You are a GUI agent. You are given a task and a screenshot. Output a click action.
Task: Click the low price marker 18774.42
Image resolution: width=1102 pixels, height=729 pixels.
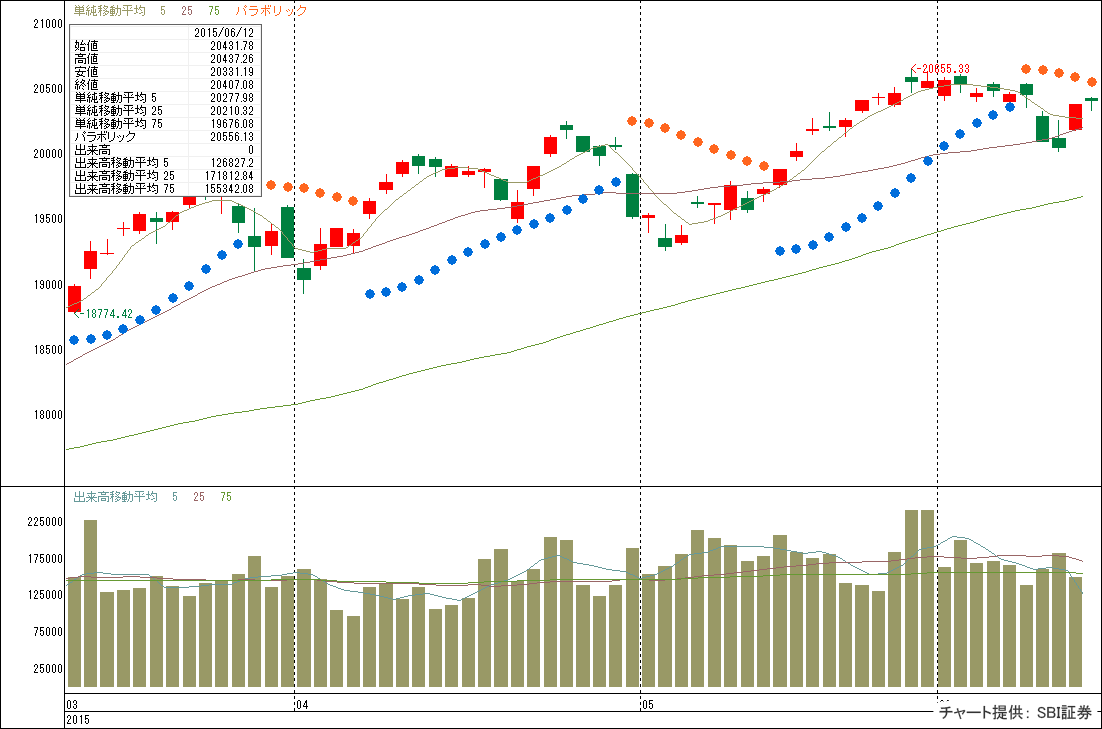(x=109, y=313)
